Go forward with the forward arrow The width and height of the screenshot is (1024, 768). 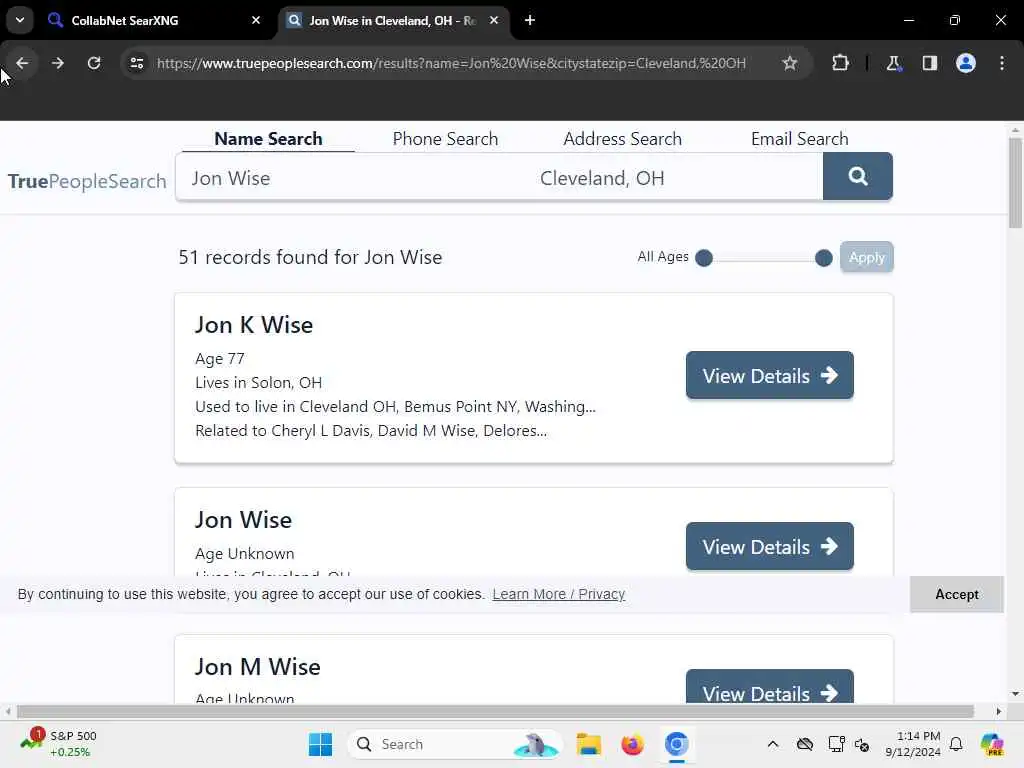pyautogui.click(x=57, y=63)
